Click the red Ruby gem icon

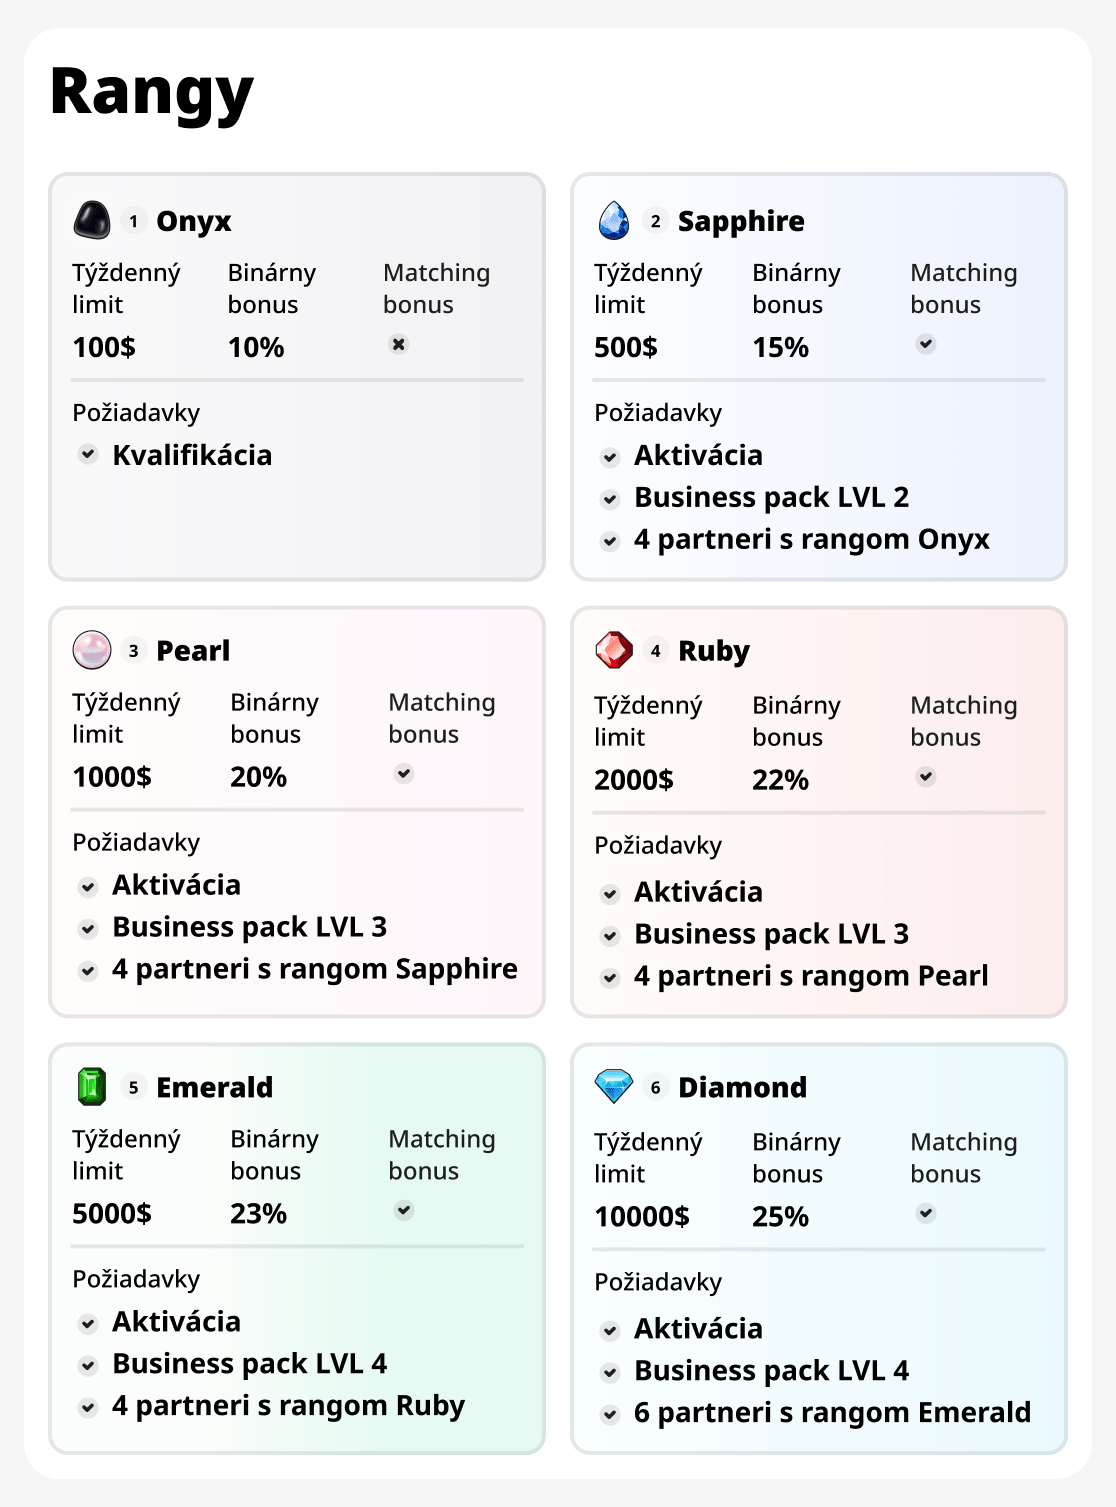tap(614, 650)
